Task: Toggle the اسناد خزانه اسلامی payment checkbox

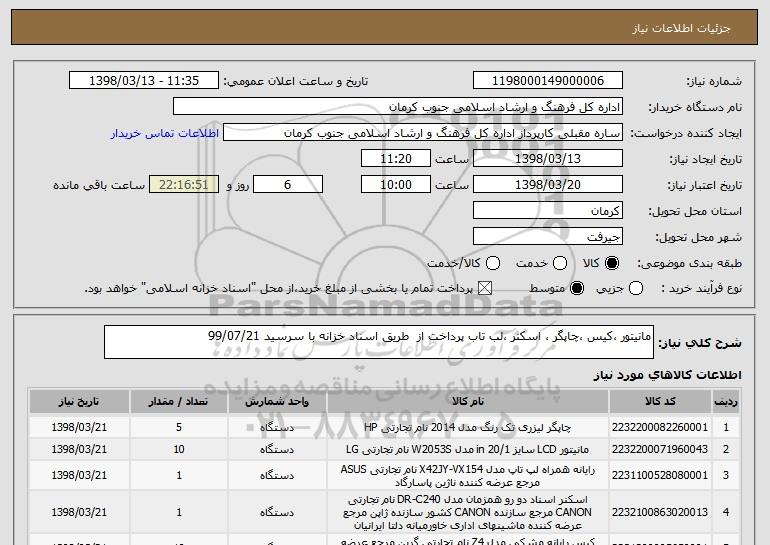Action: coord(485,288)
